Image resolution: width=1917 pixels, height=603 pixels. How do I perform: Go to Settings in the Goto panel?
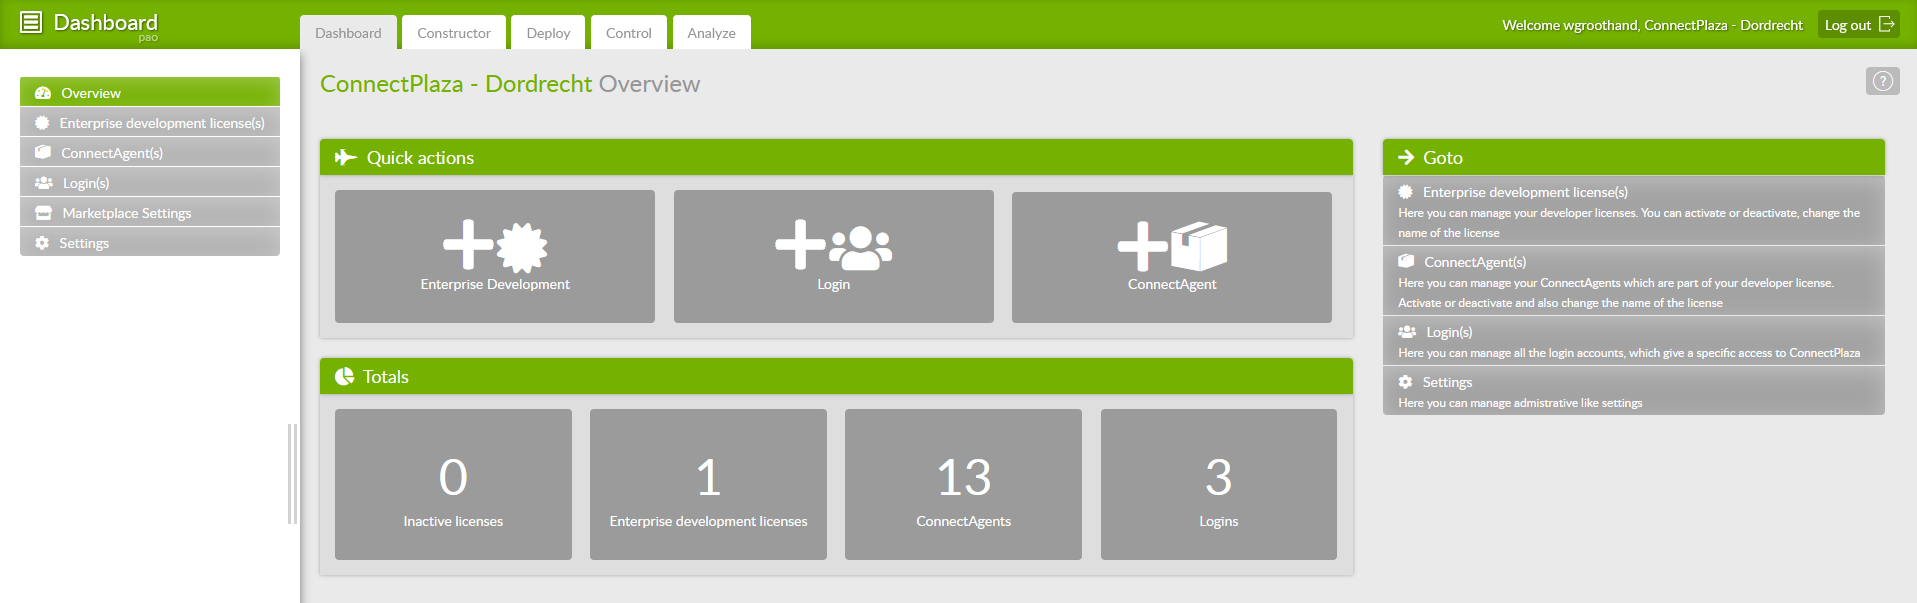[x=1446, y=382]
